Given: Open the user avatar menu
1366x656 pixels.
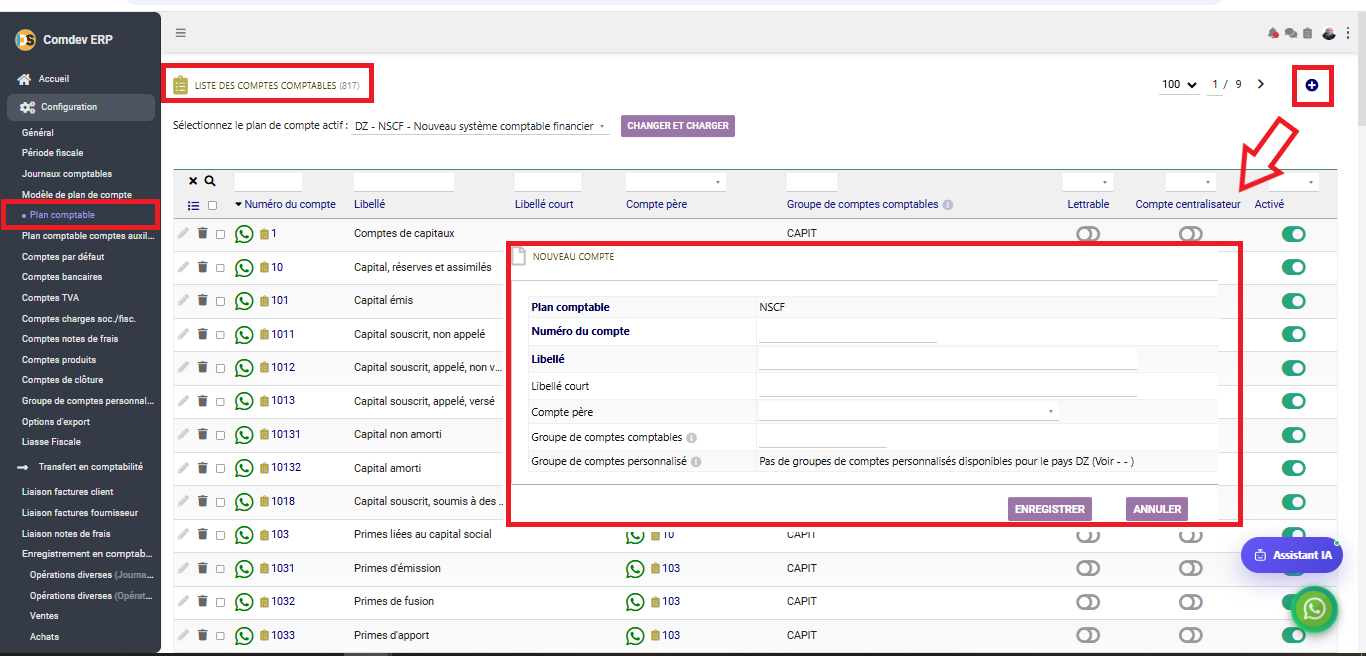Looking at the screenshot, I should coord(1329,33).
